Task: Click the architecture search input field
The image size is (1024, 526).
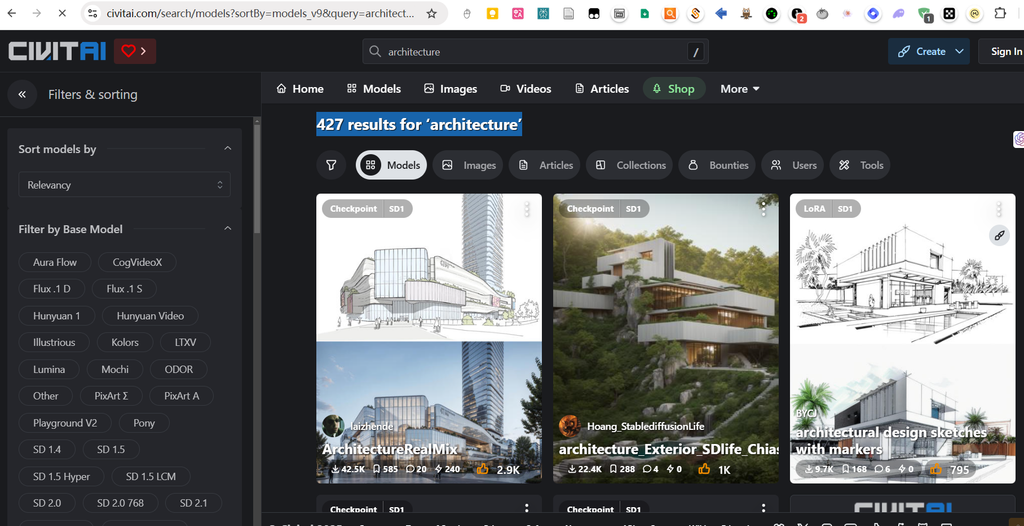Action: [536, 52]
